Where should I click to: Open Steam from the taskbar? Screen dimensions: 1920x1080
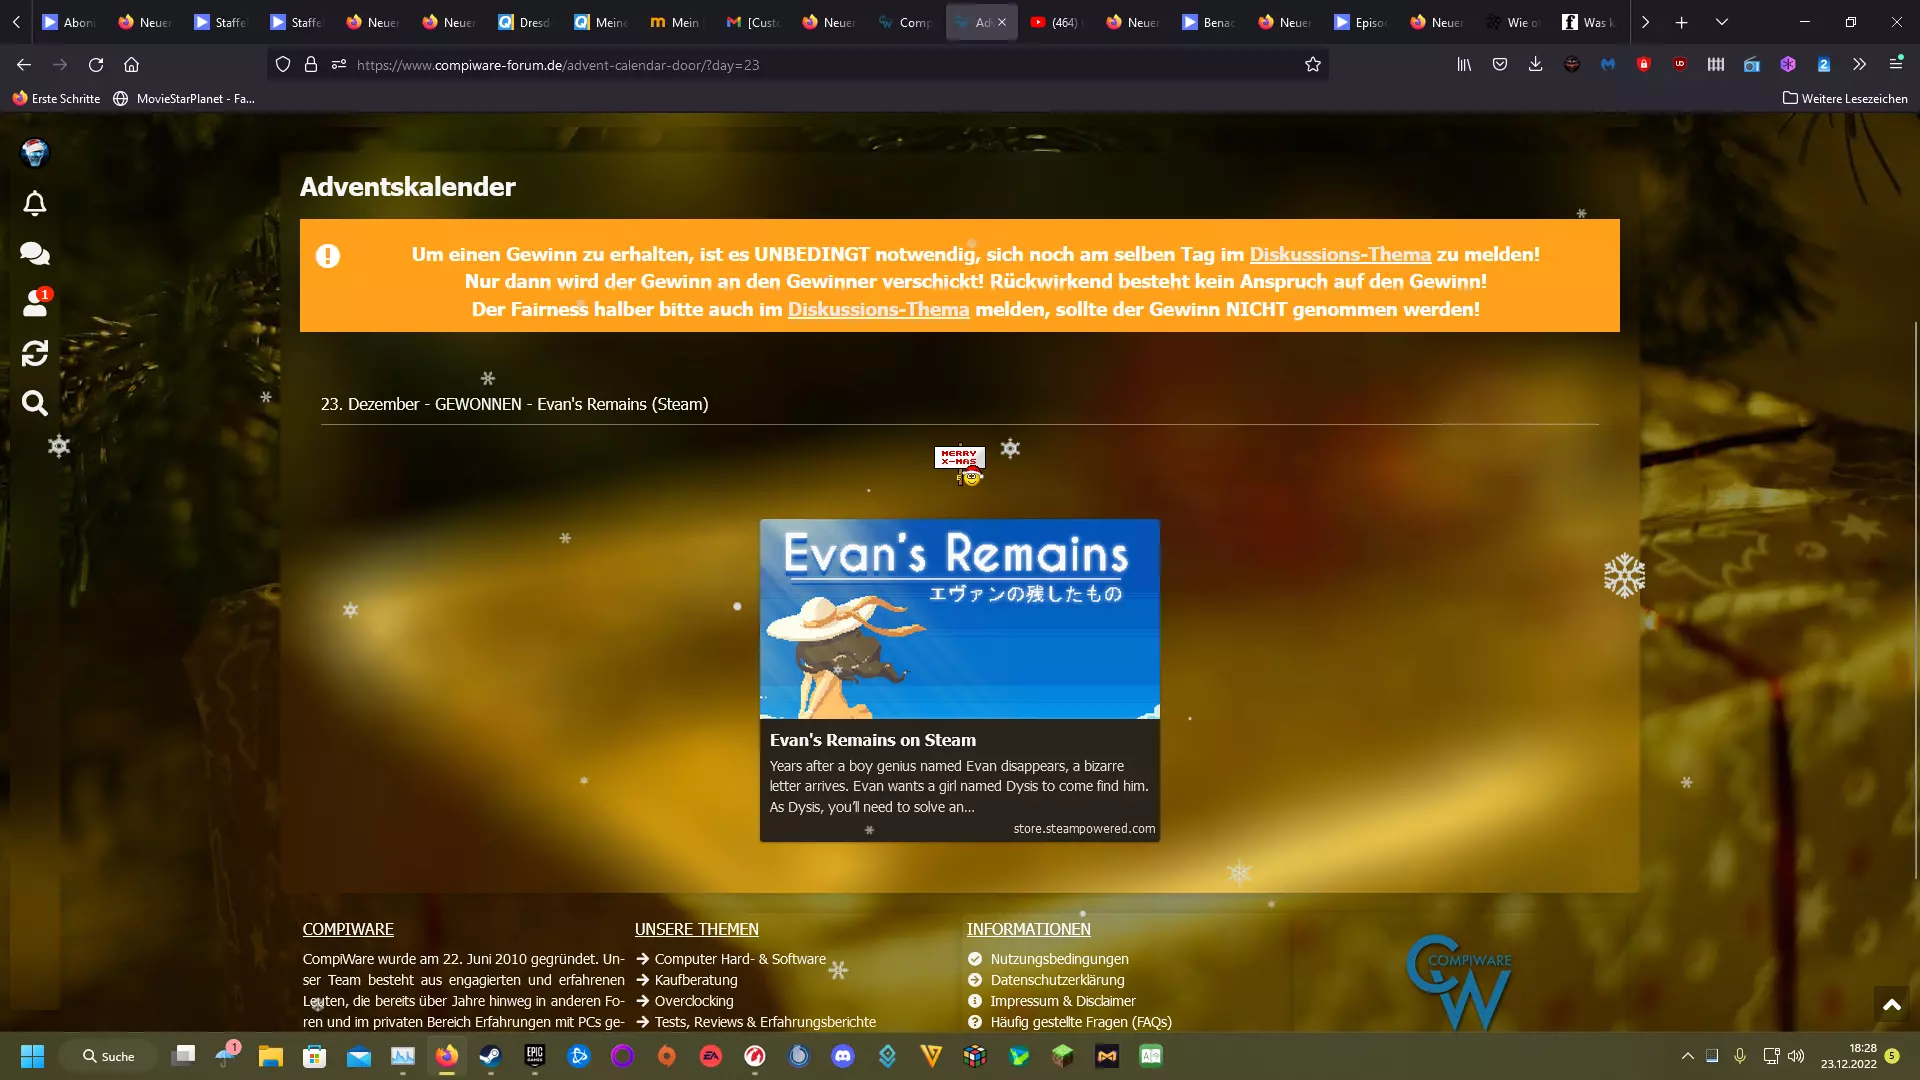point(490,1056)
